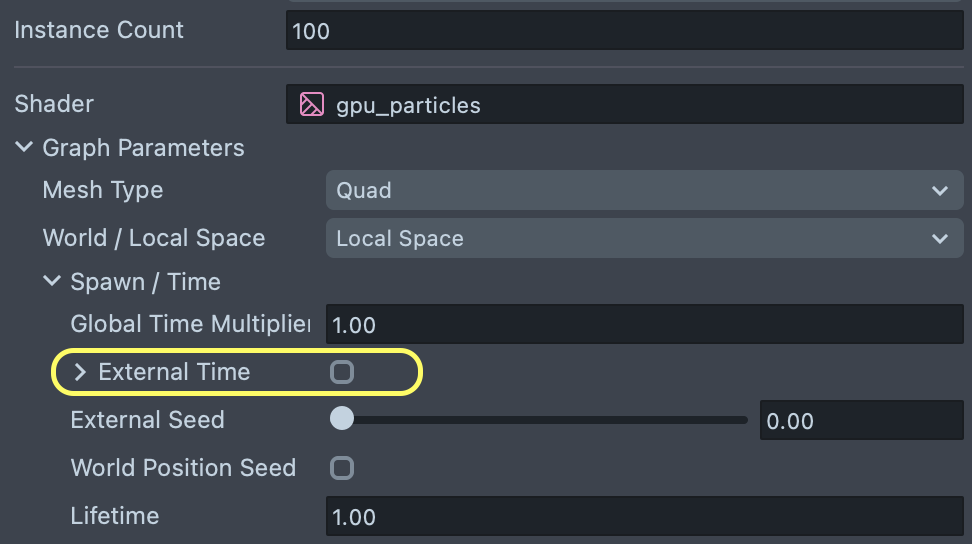Viewport: 972px width, 544px height.
Task: Click the Instance Count input field
Action: click(x=625, y=30)
